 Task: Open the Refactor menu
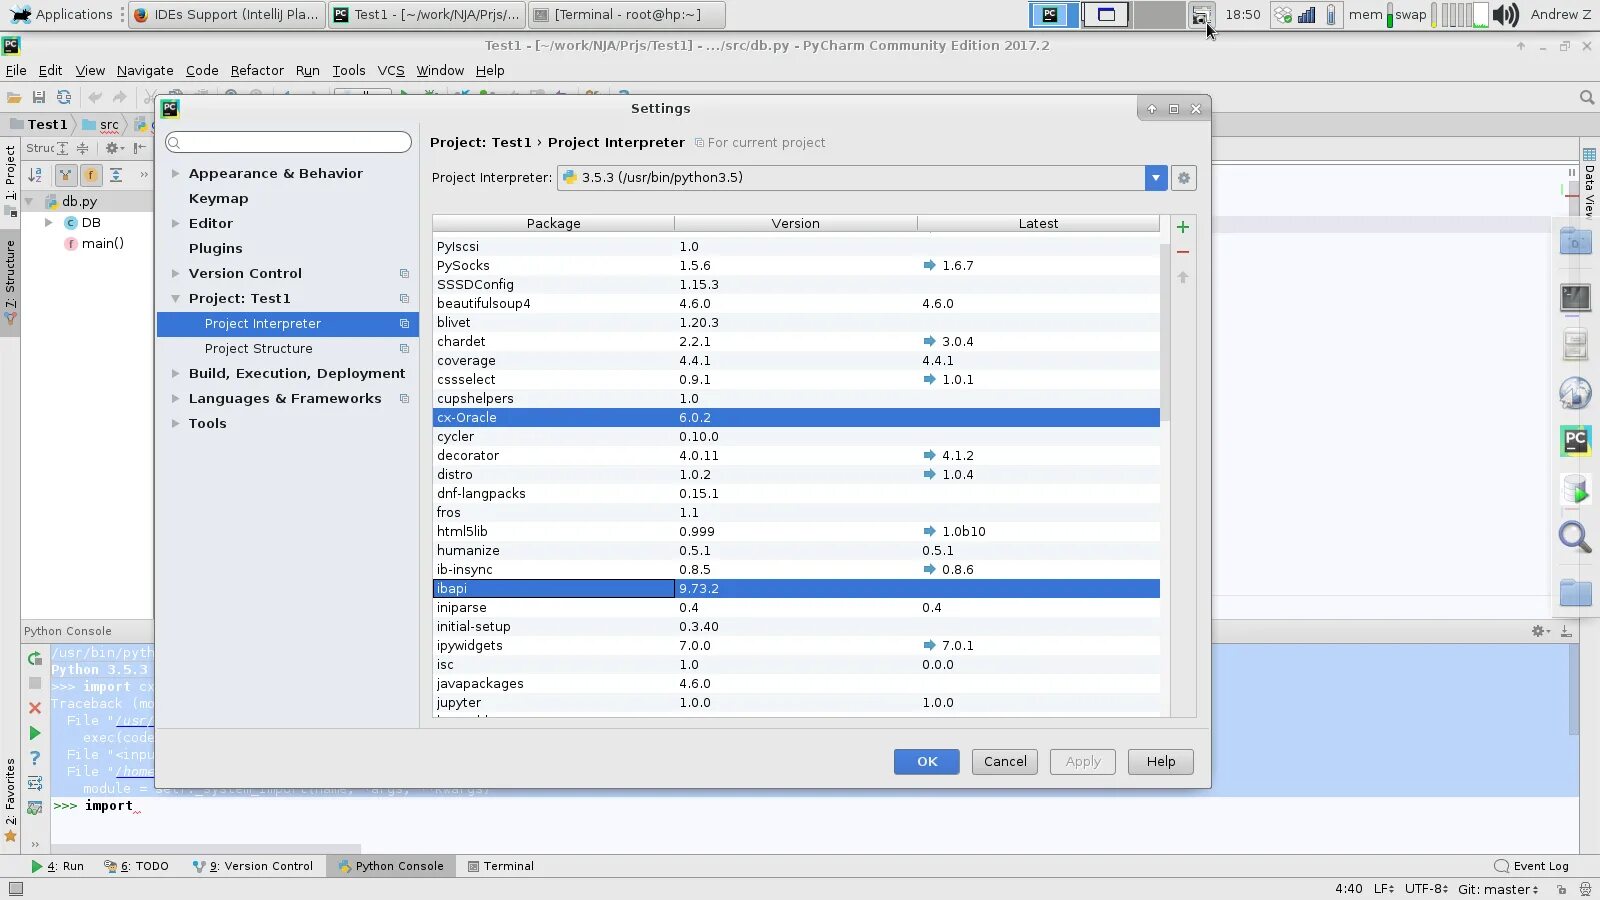tap(257, 70)
